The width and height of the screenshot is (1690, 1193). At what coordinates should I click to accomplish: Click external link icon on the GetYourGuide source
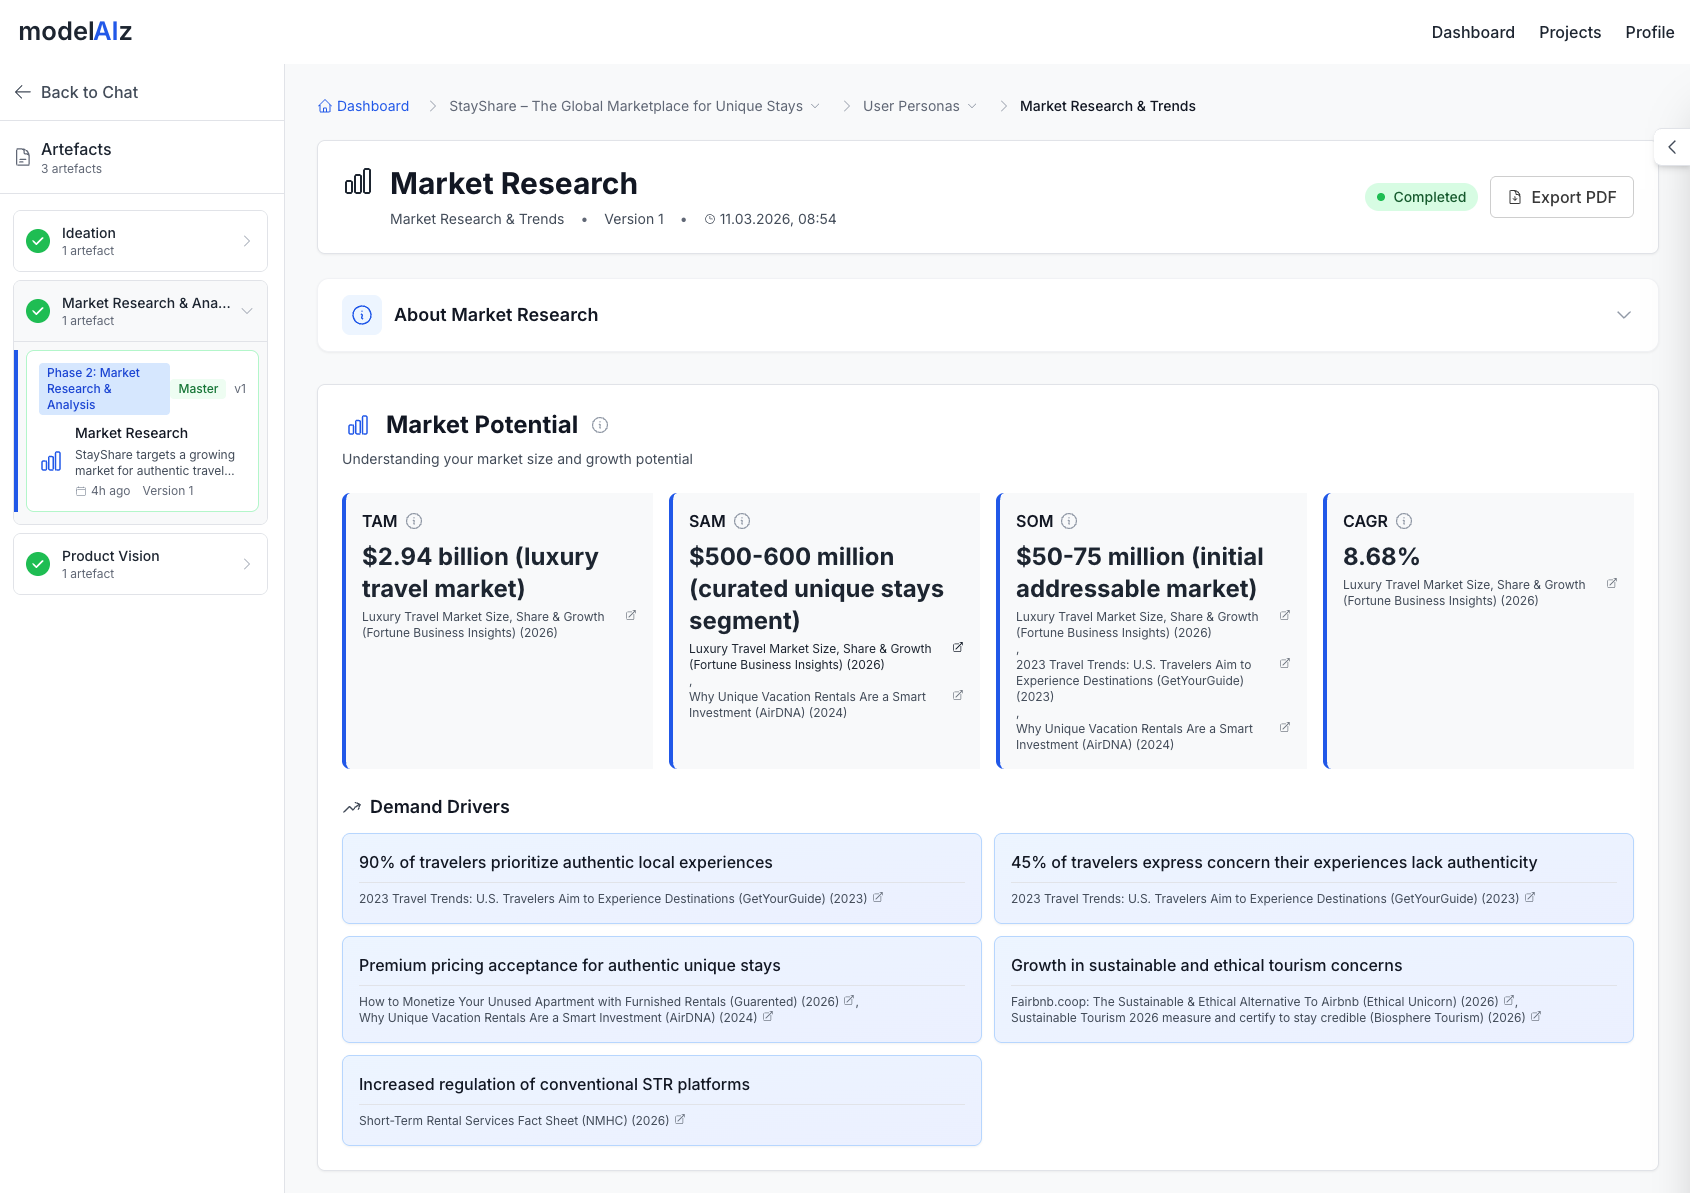click(879, 897)
